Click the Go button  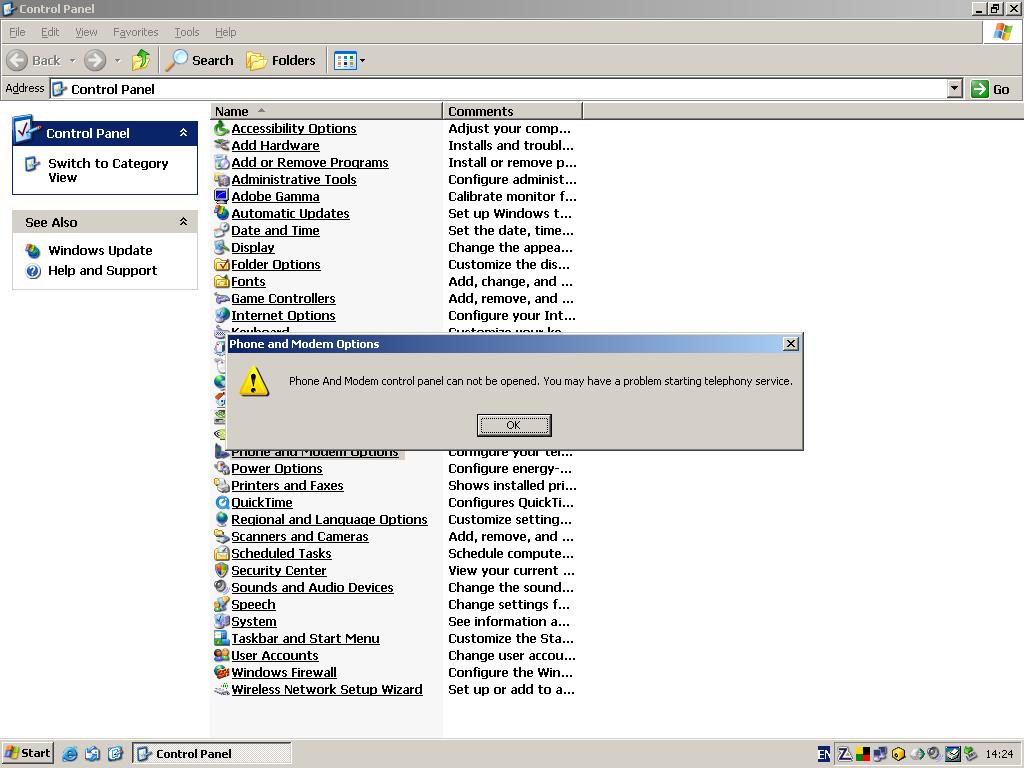[x=990, y=89]
